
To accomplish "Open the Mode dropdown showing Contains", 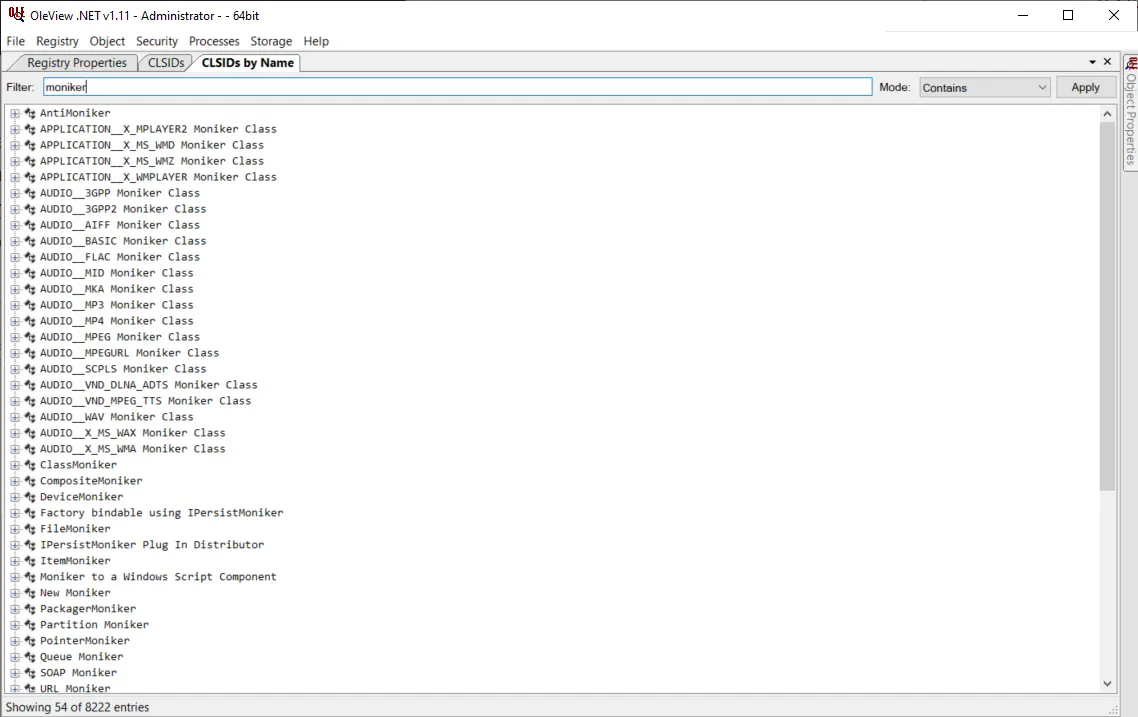I will point(984,88).
